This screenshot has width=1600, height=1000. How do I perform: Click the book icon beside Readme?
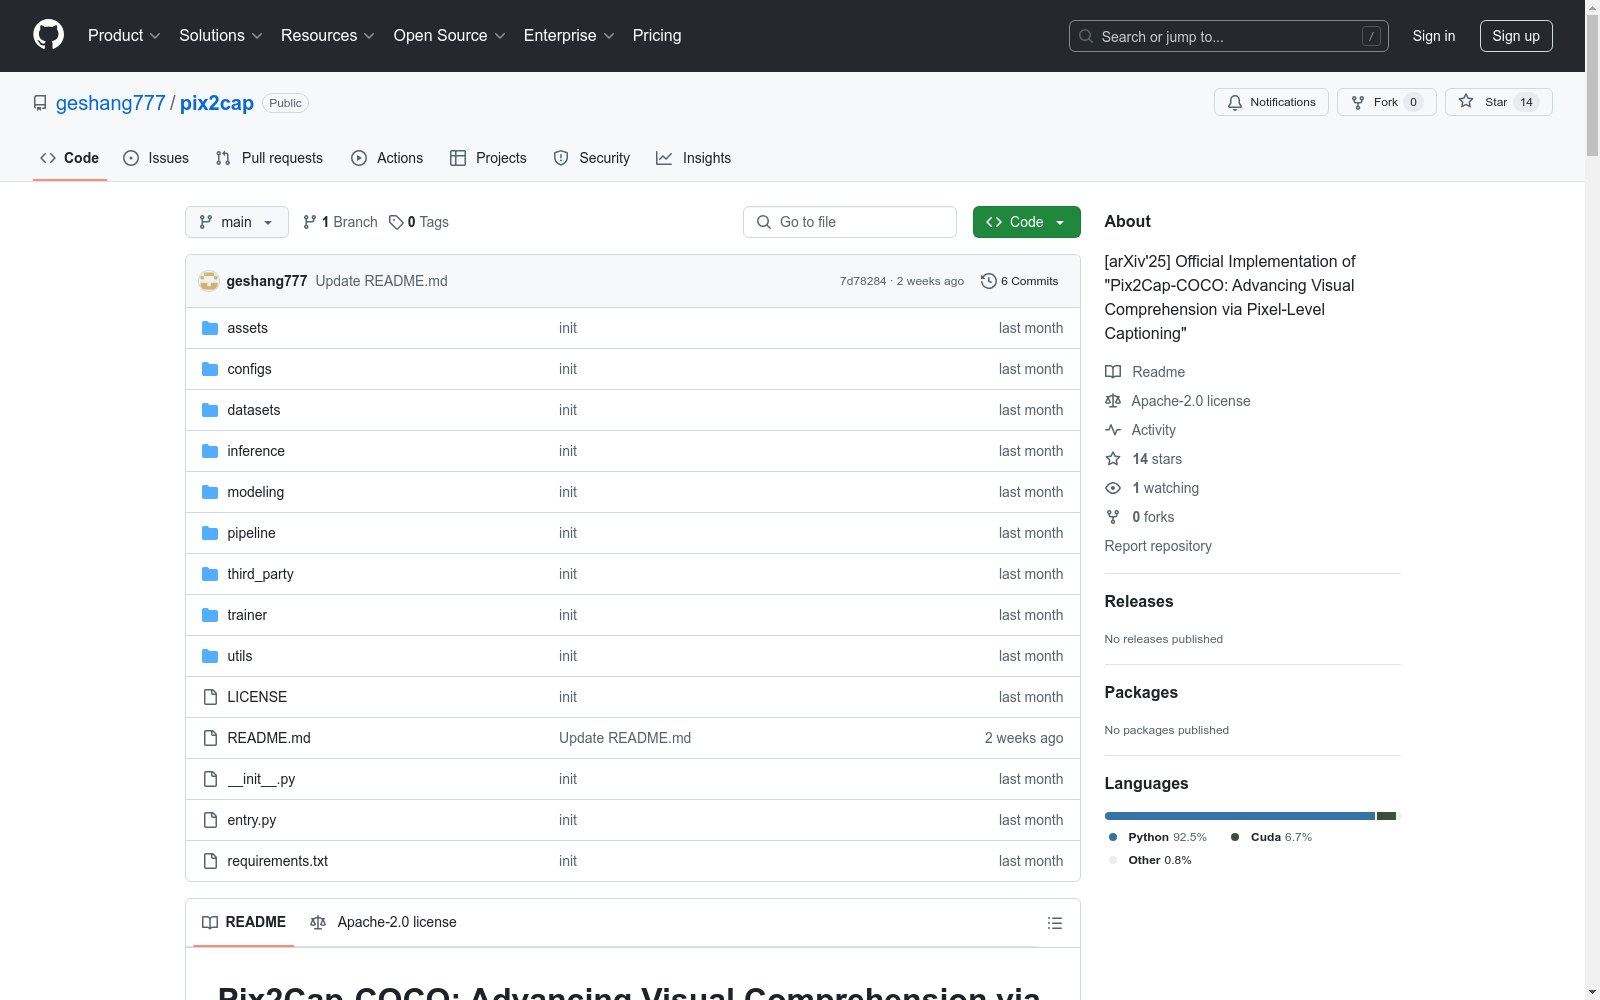pos(1113,372)
